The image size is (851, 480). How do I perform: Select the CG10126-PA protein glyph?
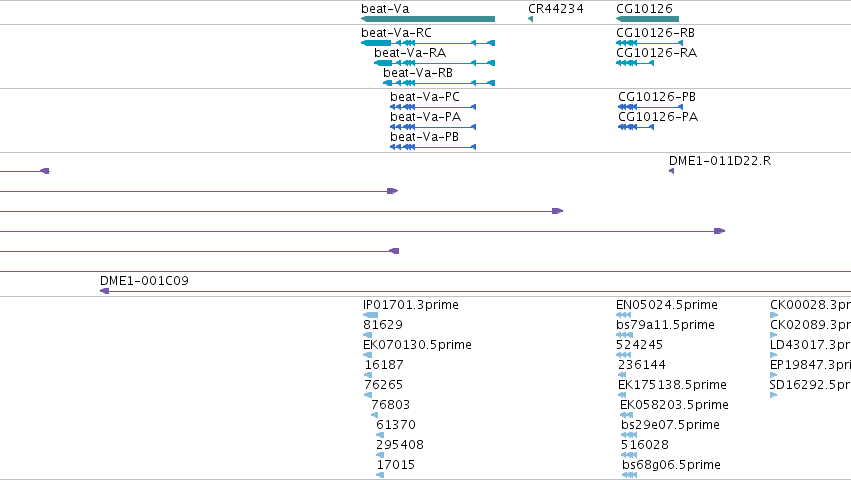click(x=636, y=127)
